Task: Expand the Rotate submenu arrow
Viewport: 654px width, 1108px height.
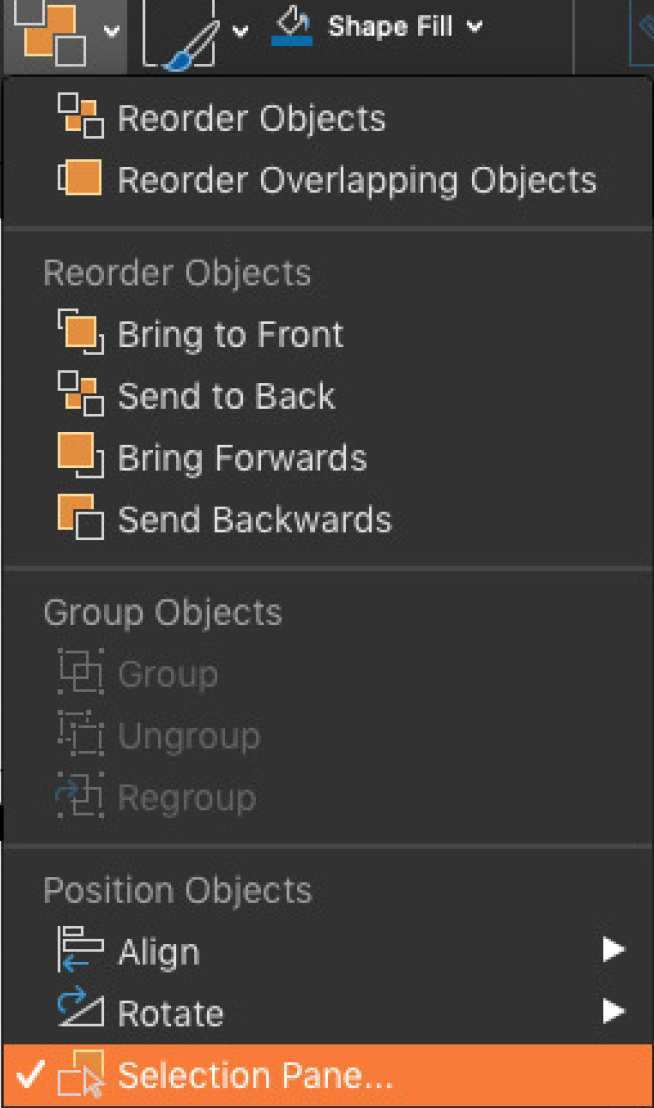Action: [x=613, y=1013]
